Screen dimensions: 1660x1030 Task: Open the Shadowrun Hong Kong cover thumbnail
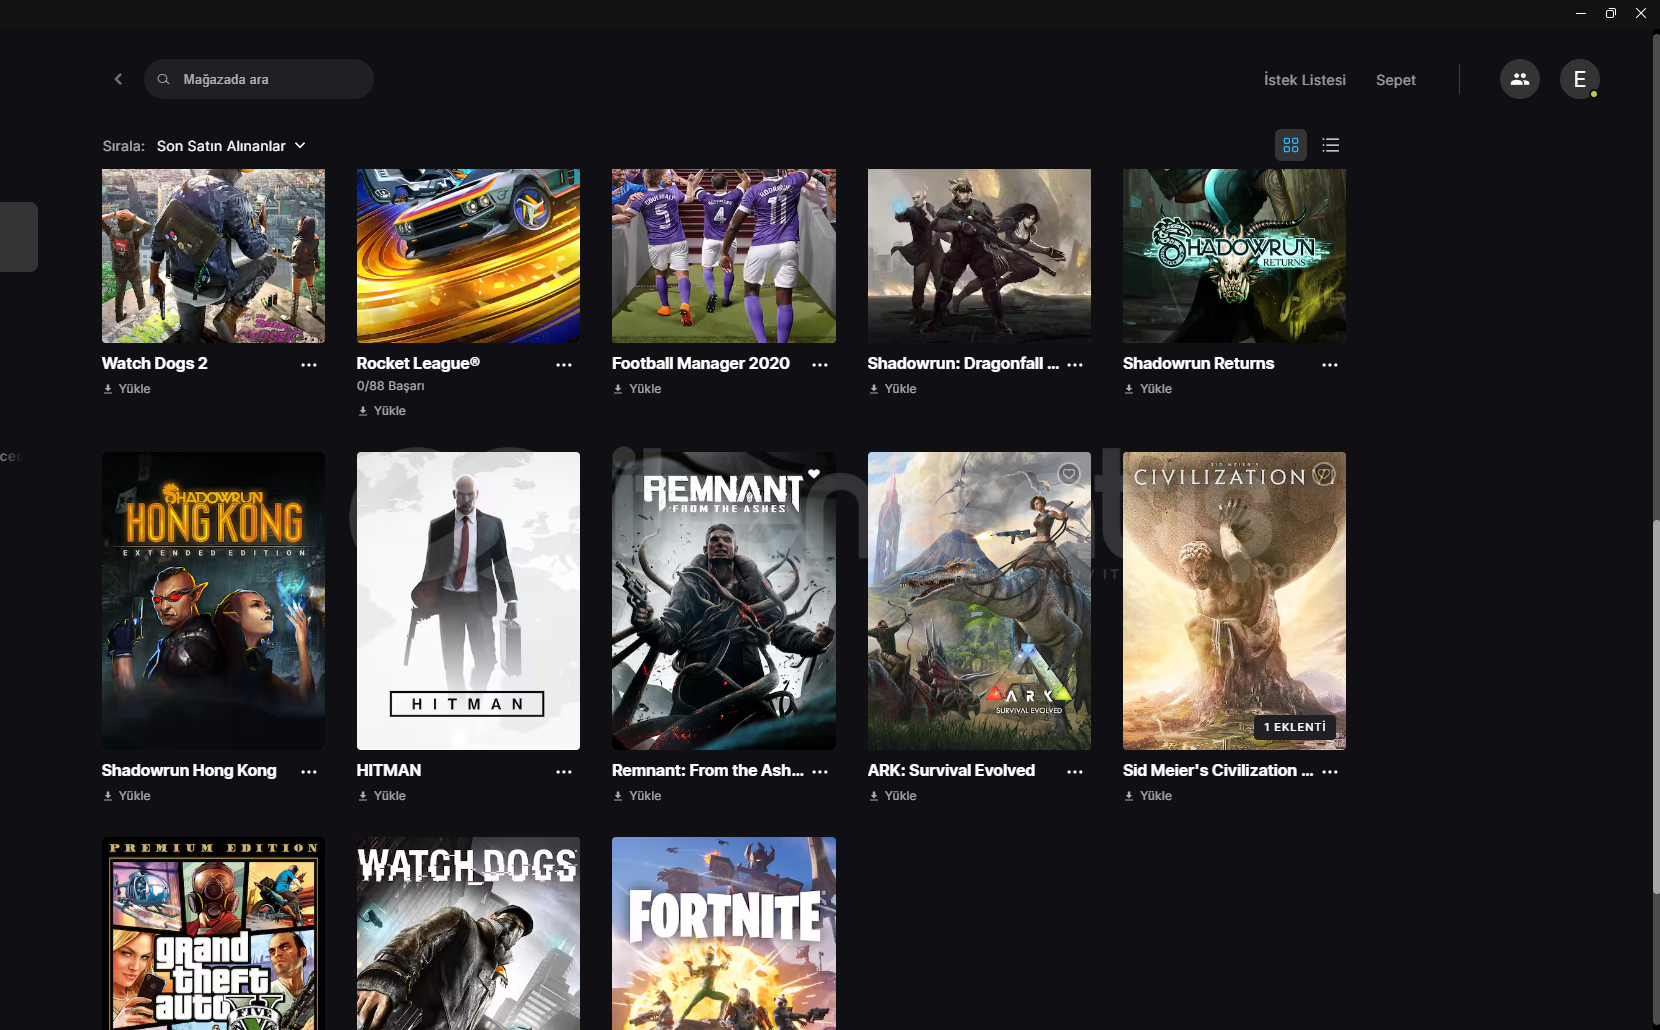point(213,601)
